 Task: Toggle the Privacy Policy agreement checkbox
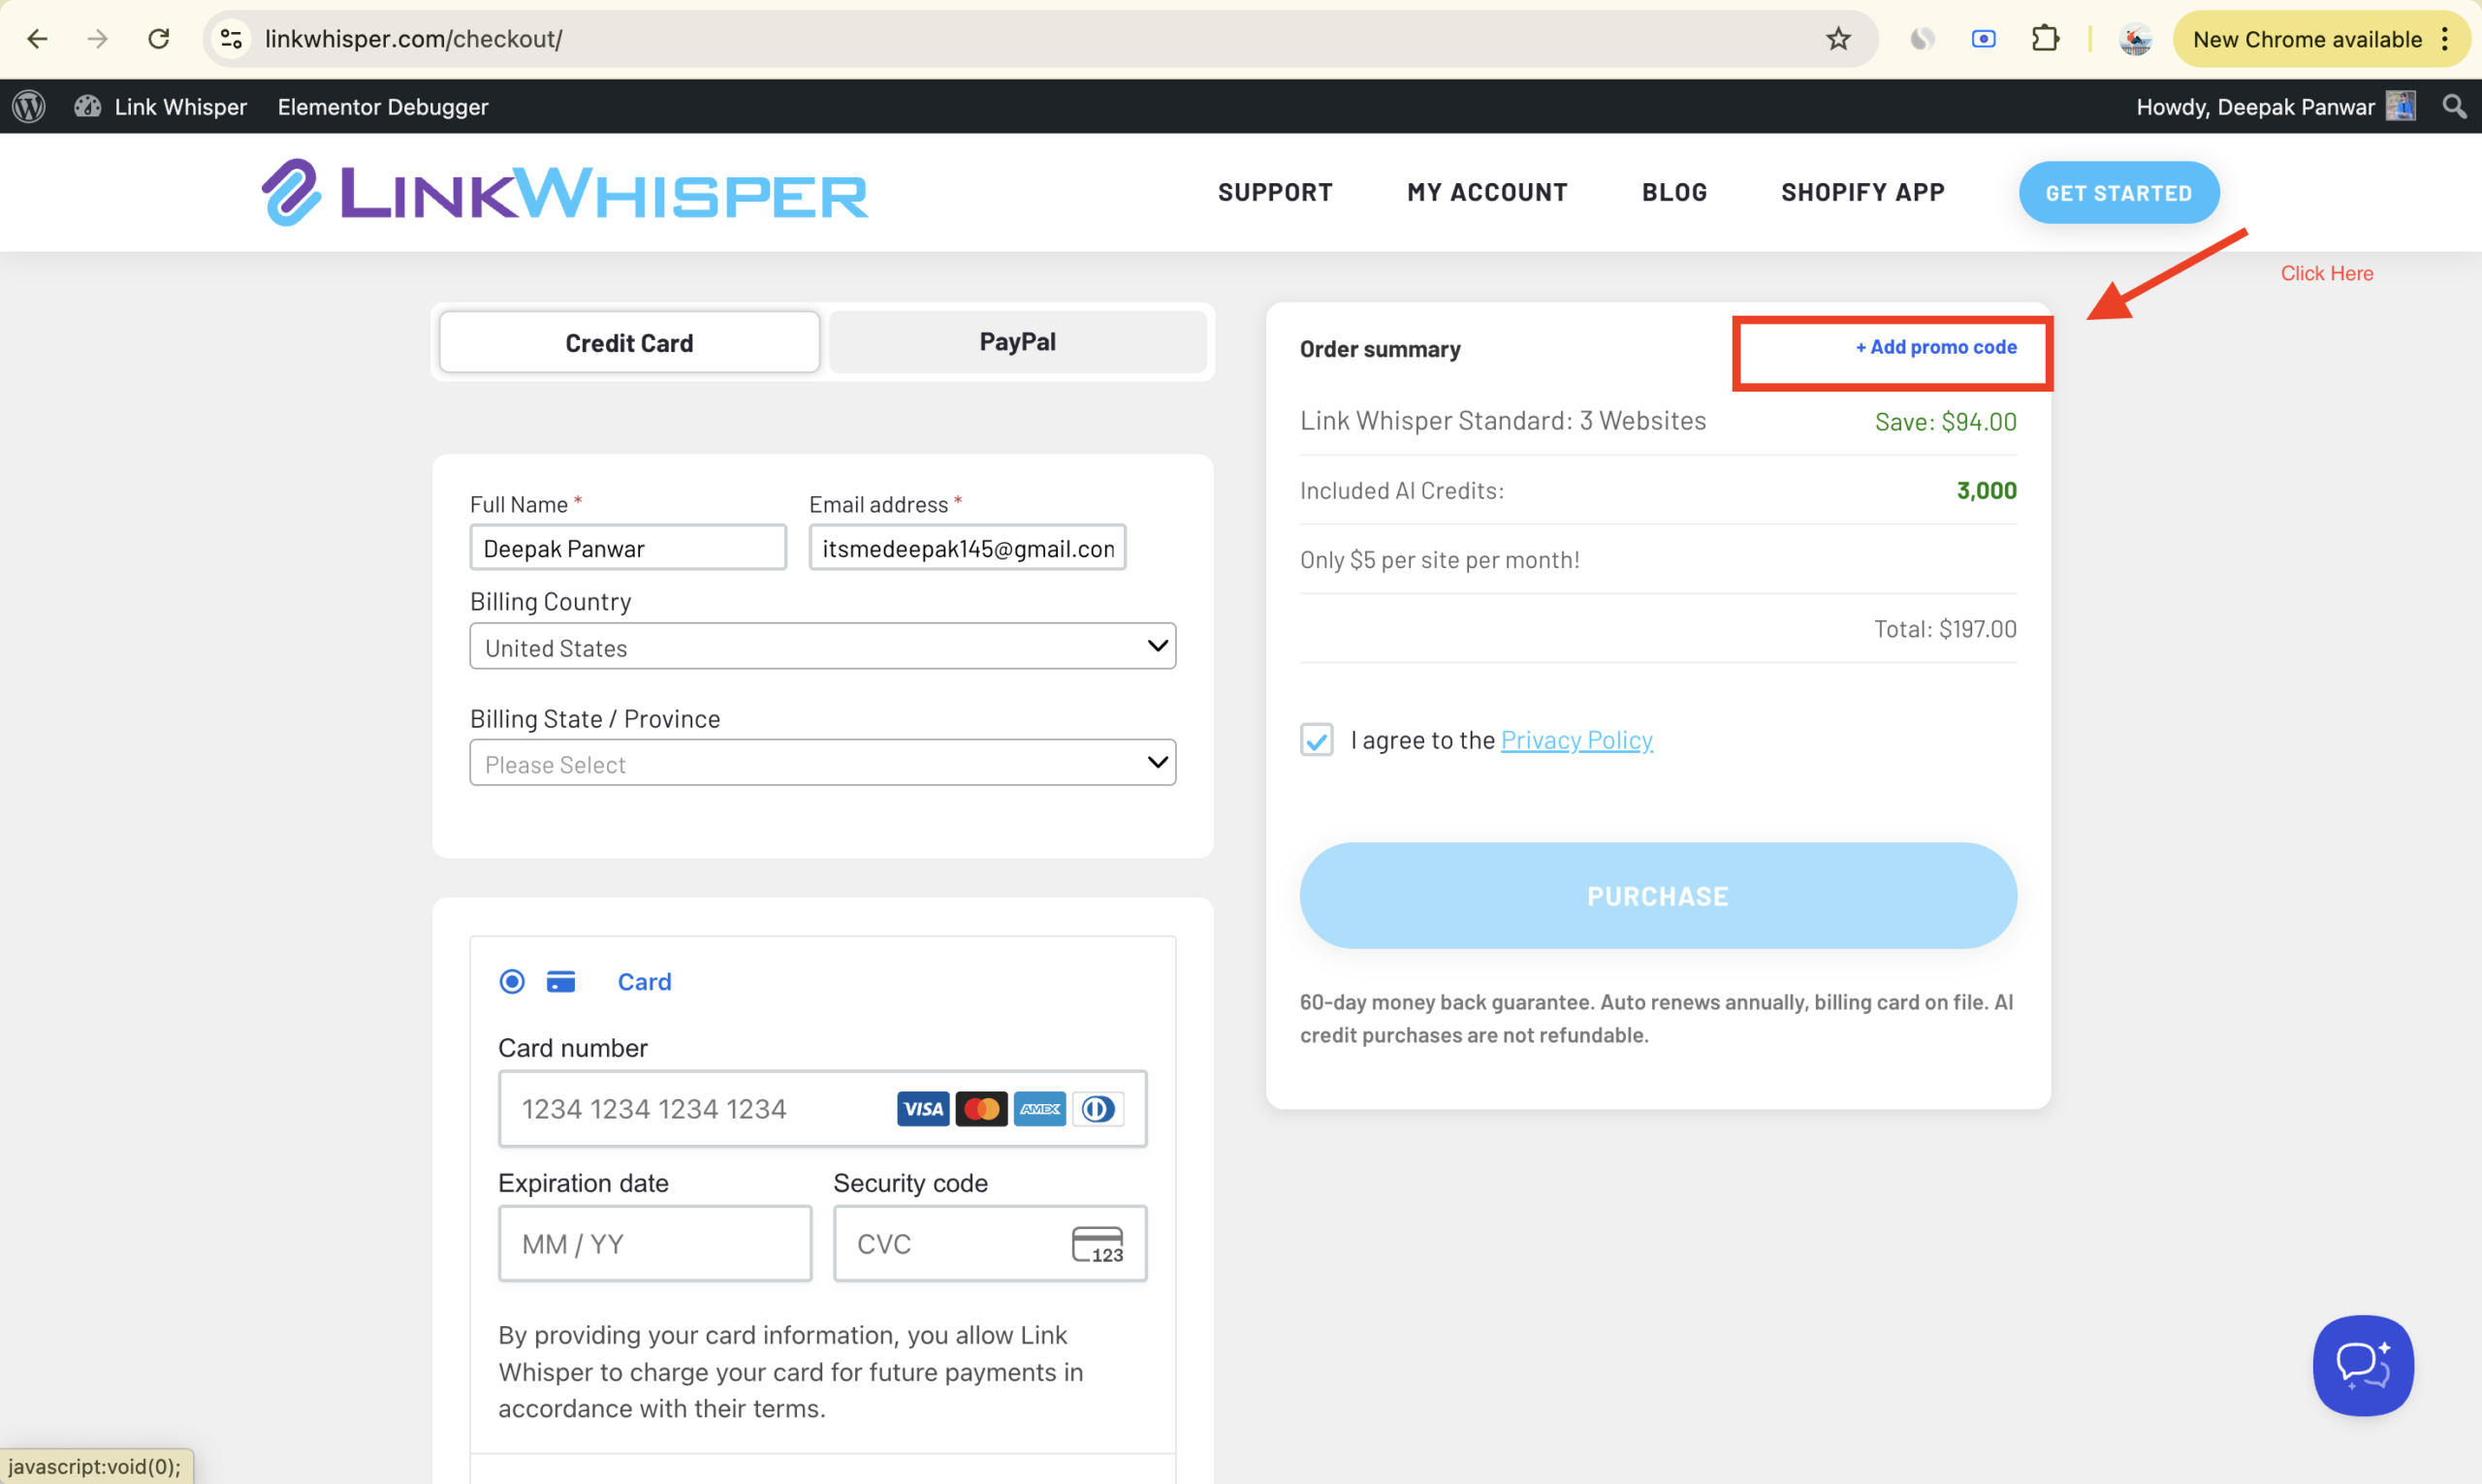pyautogui.click(x=1316, y=740)
